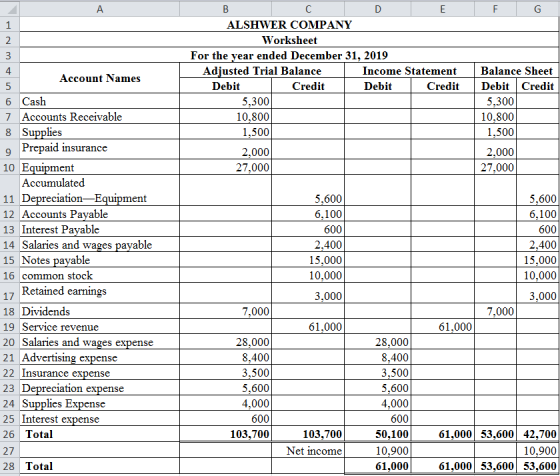Click Notes payable 15,000 in column C
This screenshot has height=476, width=560.
(308, 260)
